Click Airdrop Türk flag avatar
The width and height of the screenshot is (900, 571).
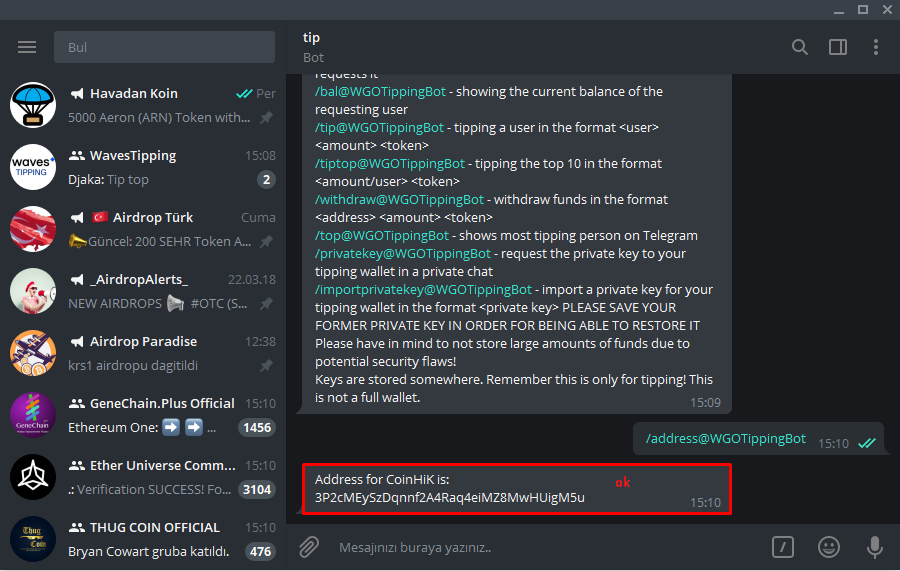point(33,229)
